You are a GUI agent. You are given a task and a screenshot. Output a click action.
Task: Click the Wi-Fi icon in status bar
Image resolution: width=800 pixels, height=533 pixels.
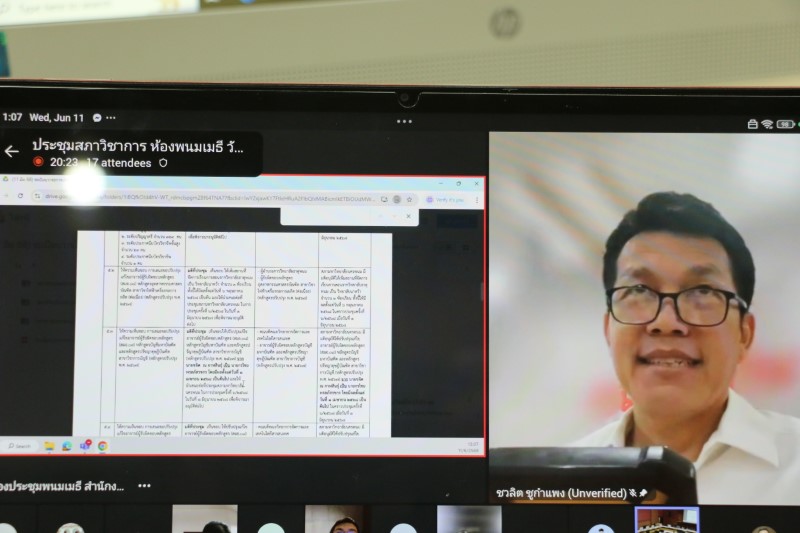767,124
